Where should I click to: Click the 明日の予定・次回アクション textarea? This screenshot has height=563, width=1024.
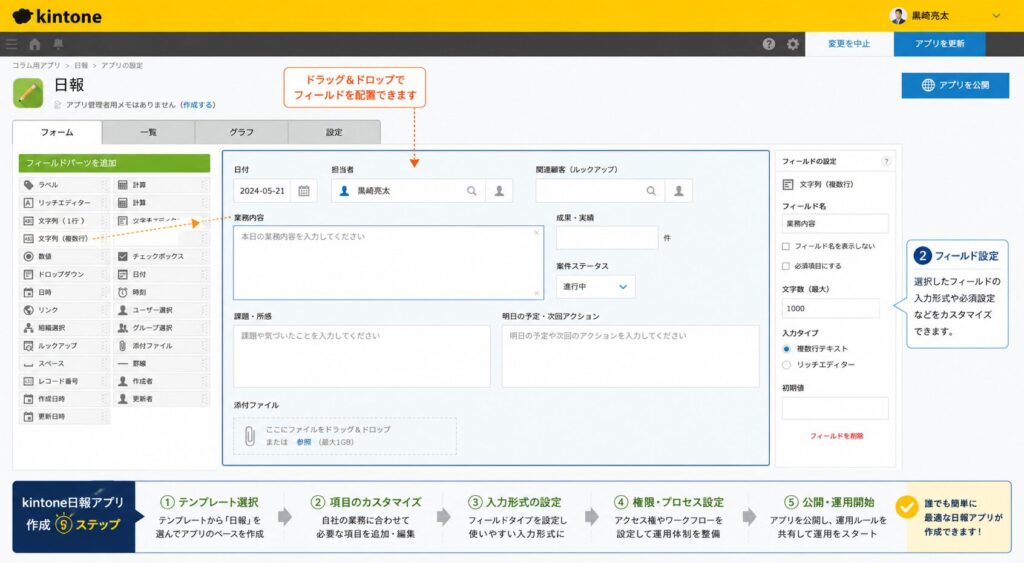point(630,356)
